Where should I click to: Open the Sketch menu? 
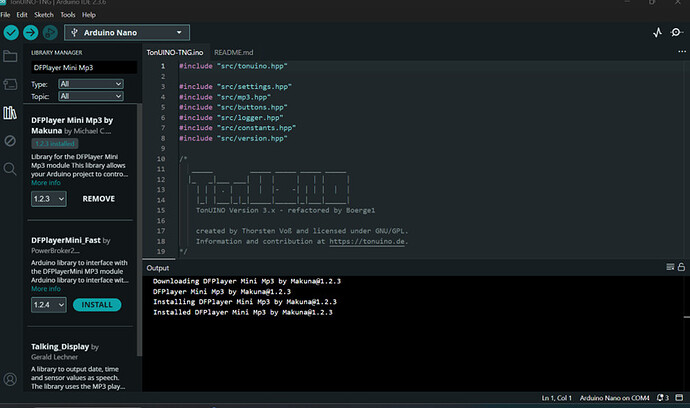(42, 15)
